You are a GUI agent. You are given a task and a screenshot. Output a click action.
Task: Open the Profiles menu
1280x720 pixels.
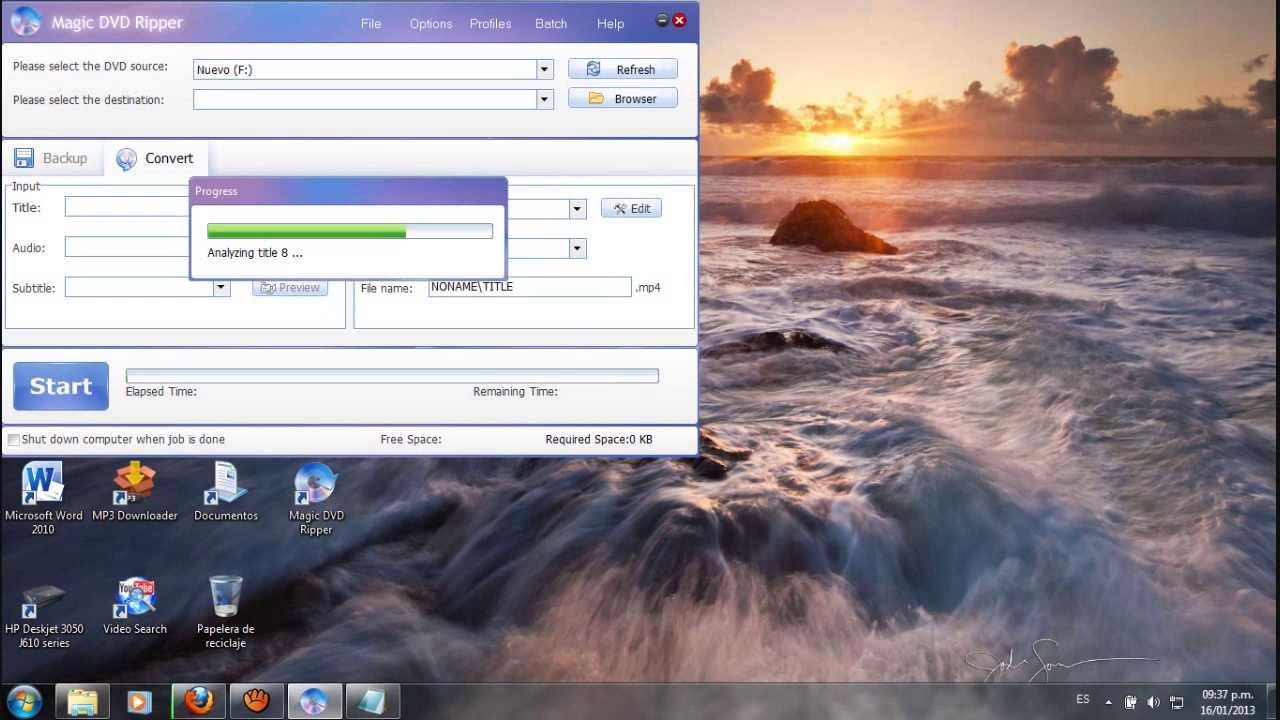(491, 24)
